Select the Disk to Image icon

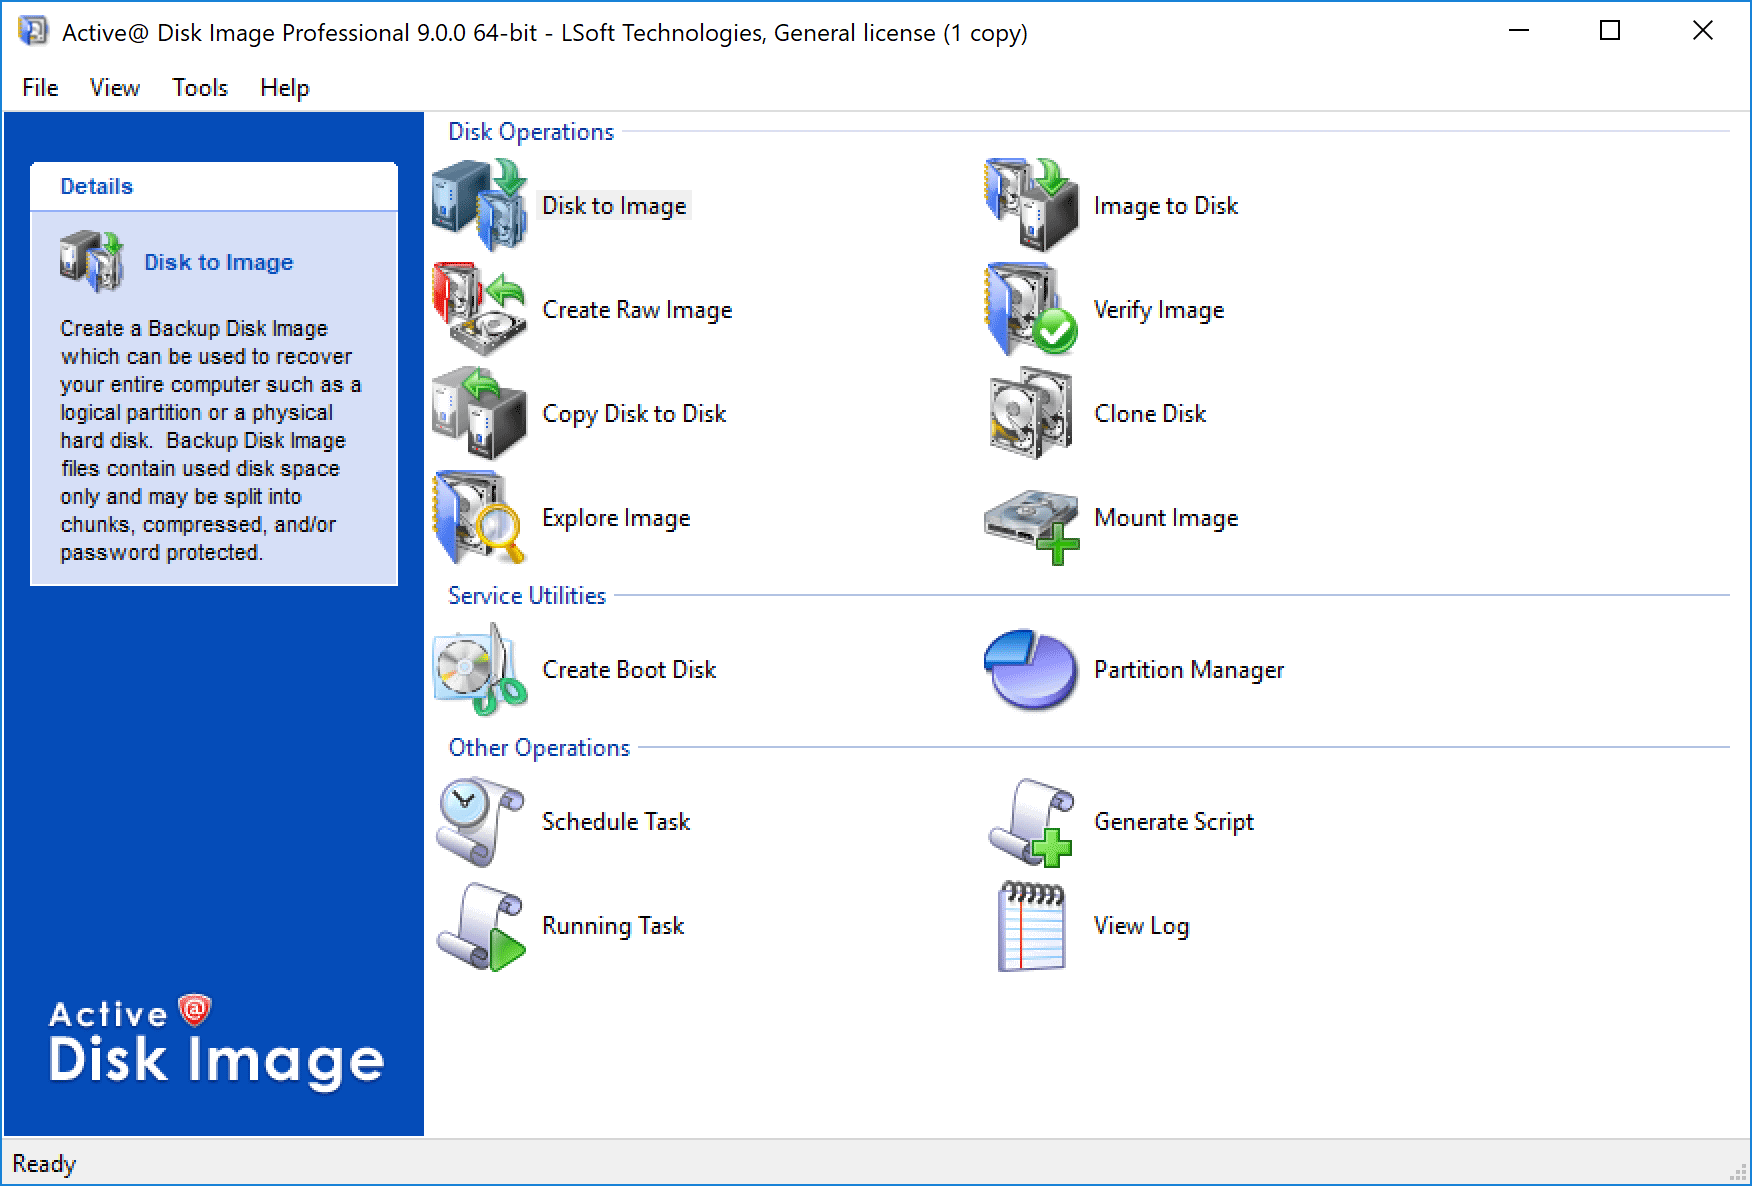click(479, 205)
